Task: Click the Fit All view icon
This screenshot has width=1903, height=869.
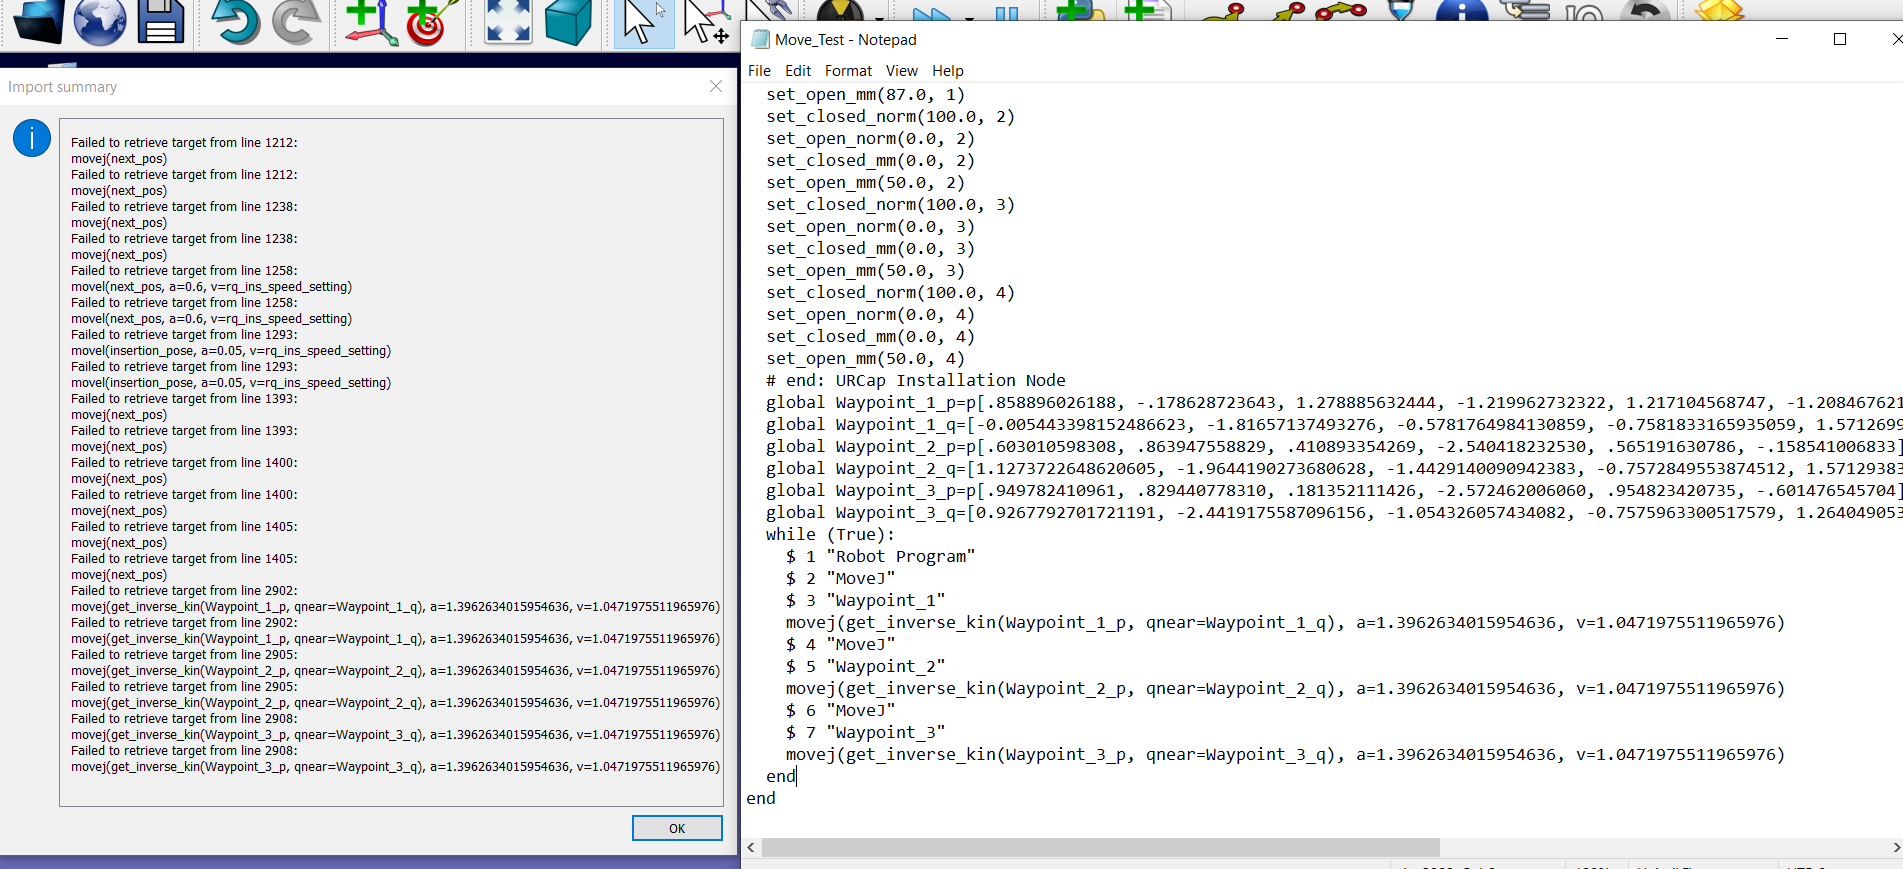Action: (507, 22)
